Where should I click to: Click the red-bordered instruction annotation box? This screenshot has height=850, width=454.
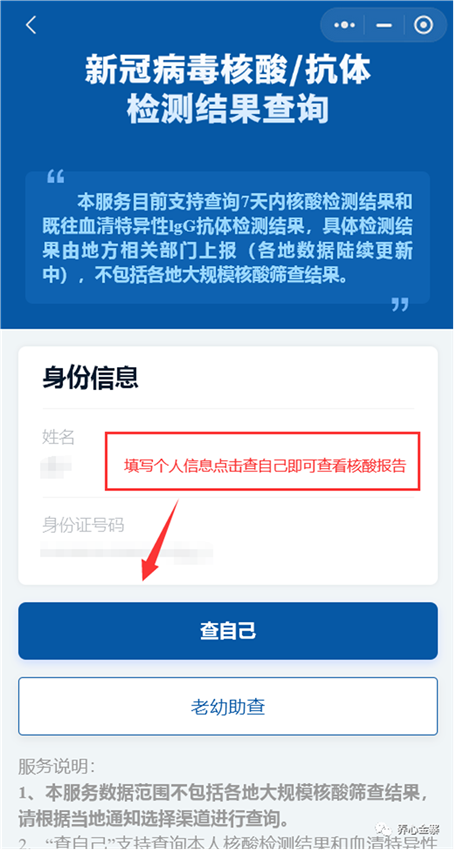pos(263,461)
